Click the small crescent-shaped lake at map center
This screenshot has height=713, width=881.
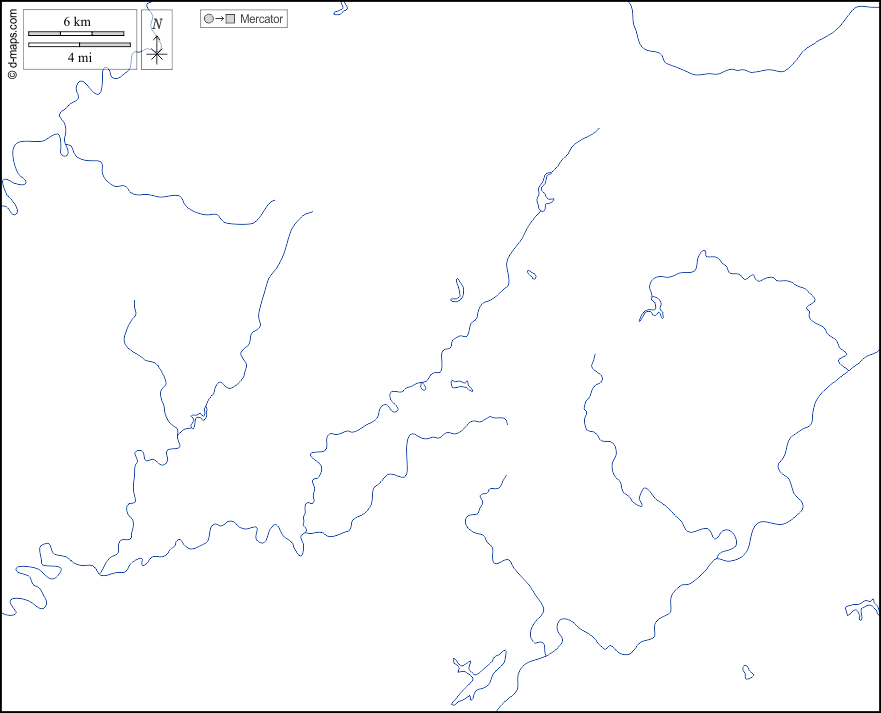[x=459, y=291]
